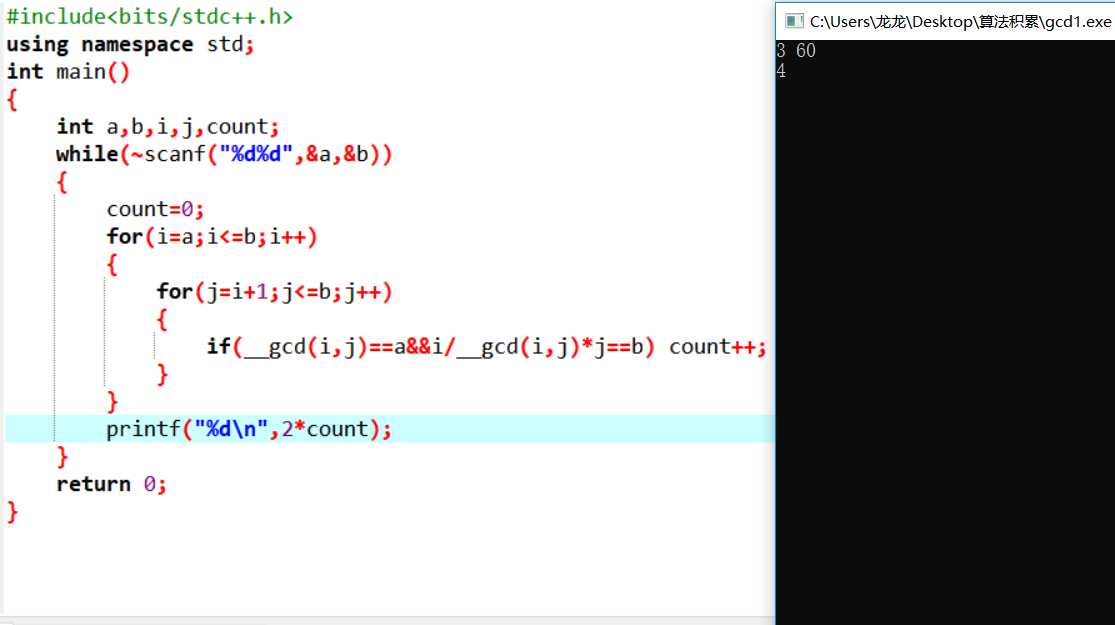
Task: Click the if(__gcd(i,j)==a... condition line
Action: (486, 347)
